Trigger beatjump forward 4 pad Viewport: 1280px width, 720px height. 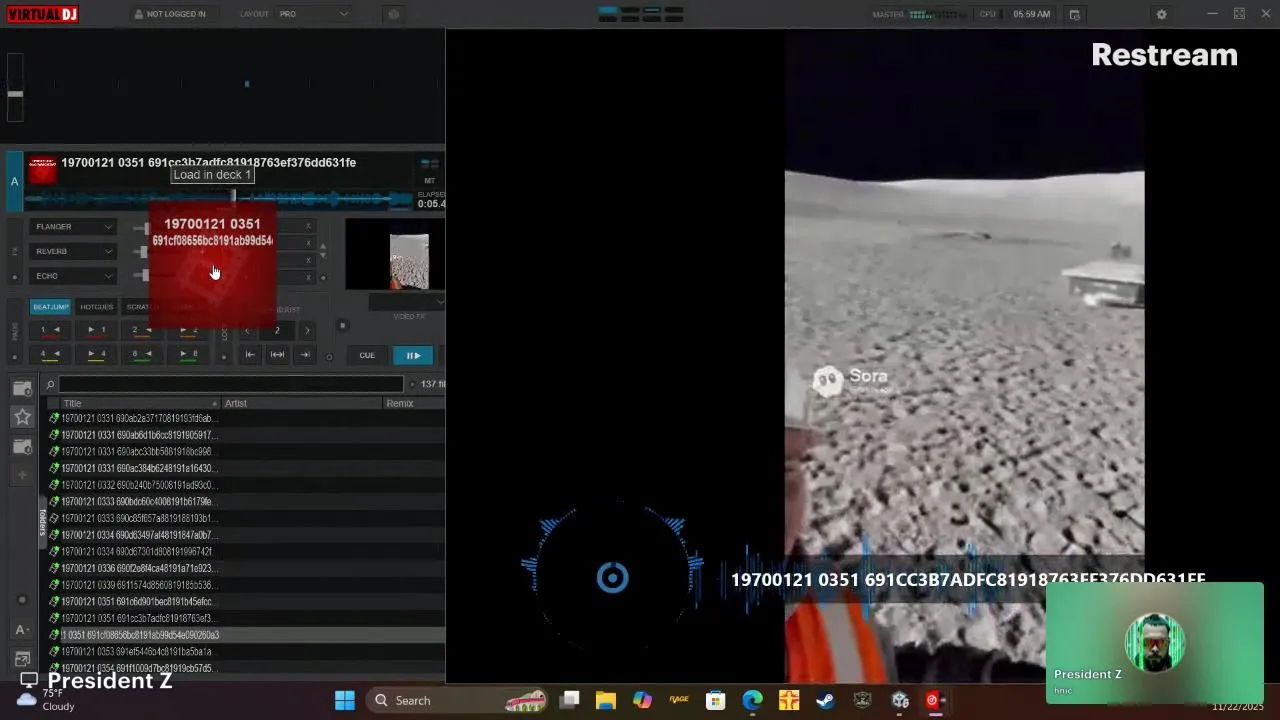(x=96, y=354)
